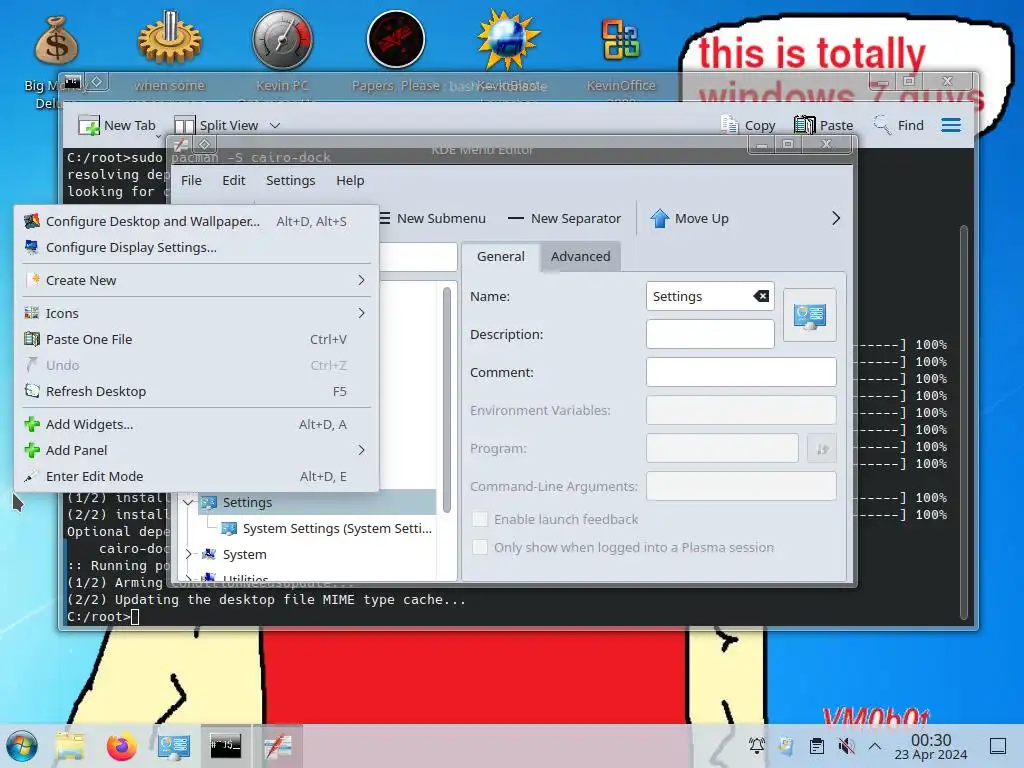Open the Create New submenu
The width and height of the screenshot is (1024, 768).
pyautogui.click(x=196, y=280)
